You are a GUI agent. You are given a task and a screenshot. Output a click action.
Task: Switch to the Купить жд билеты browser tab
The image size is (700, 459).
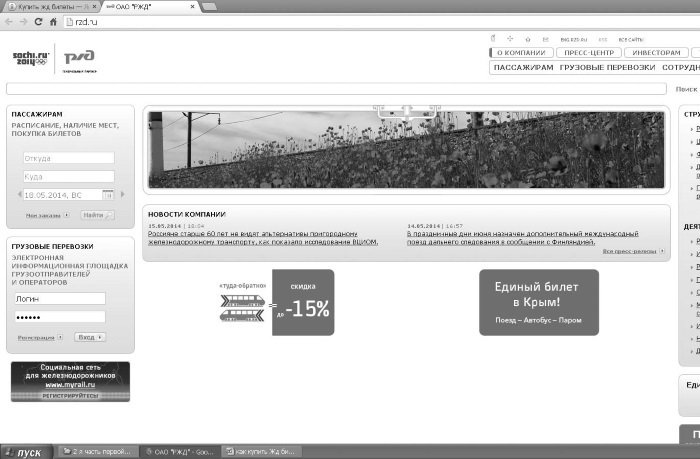pos(53,7)
